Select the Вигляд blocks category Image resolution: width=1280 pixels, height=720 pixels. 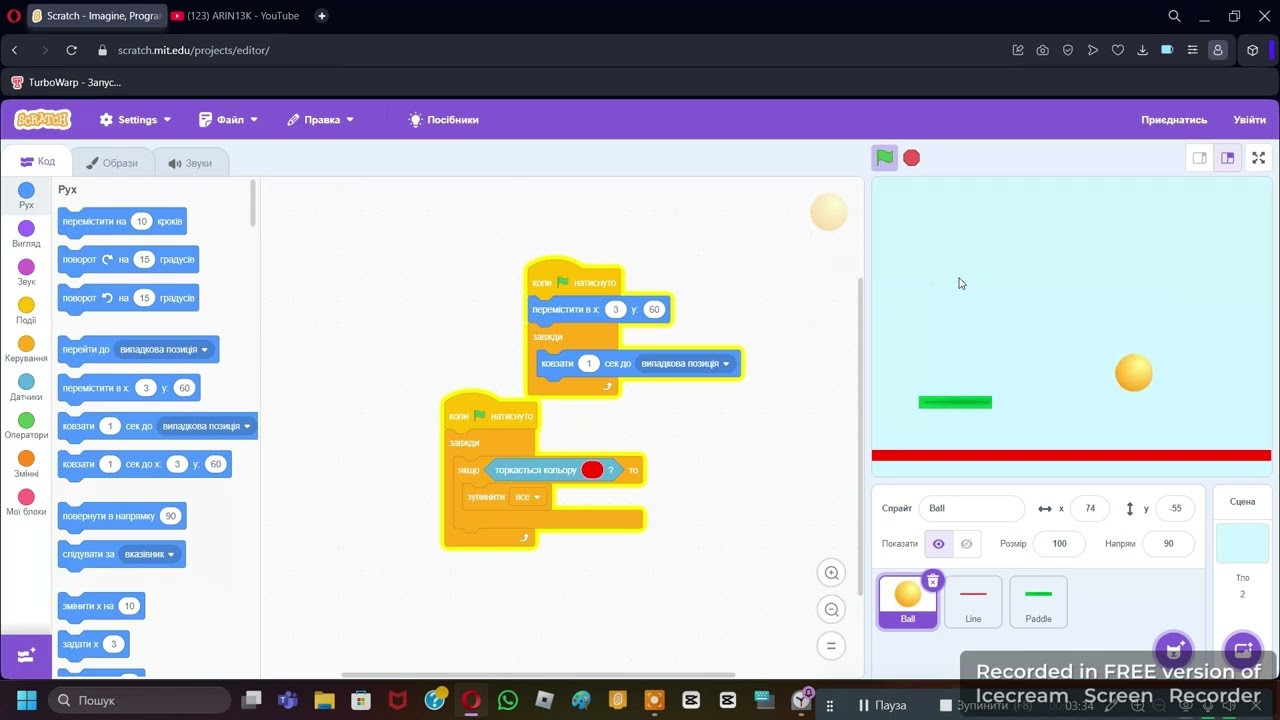pos(26,235)
